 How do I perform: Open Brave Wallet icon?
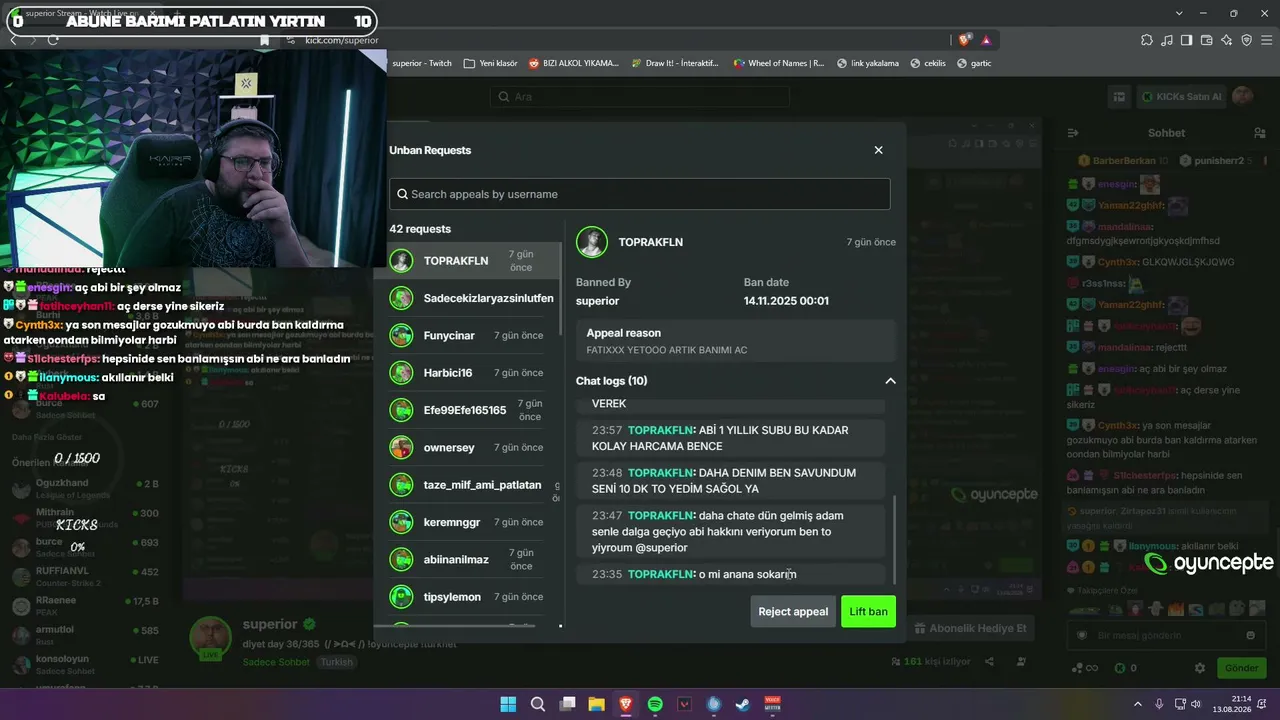(x=1206, y=40)
